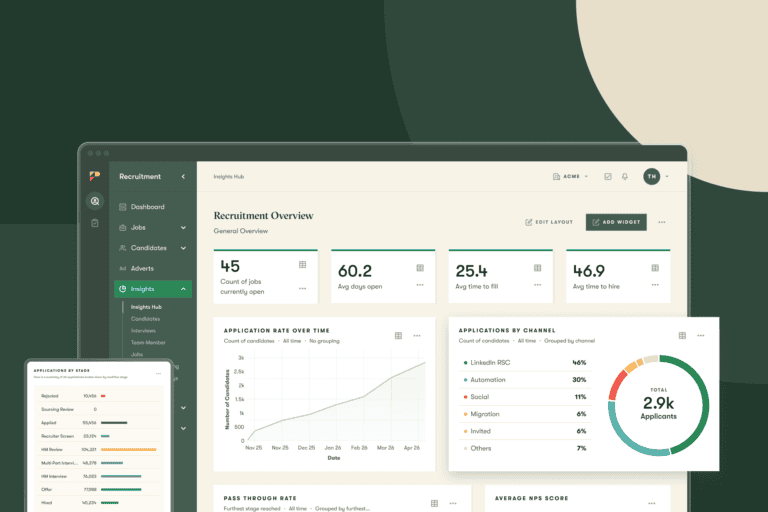768x512 pixels.
Task: Open table view on the 45 jobs card
Action: click(303, 265)
